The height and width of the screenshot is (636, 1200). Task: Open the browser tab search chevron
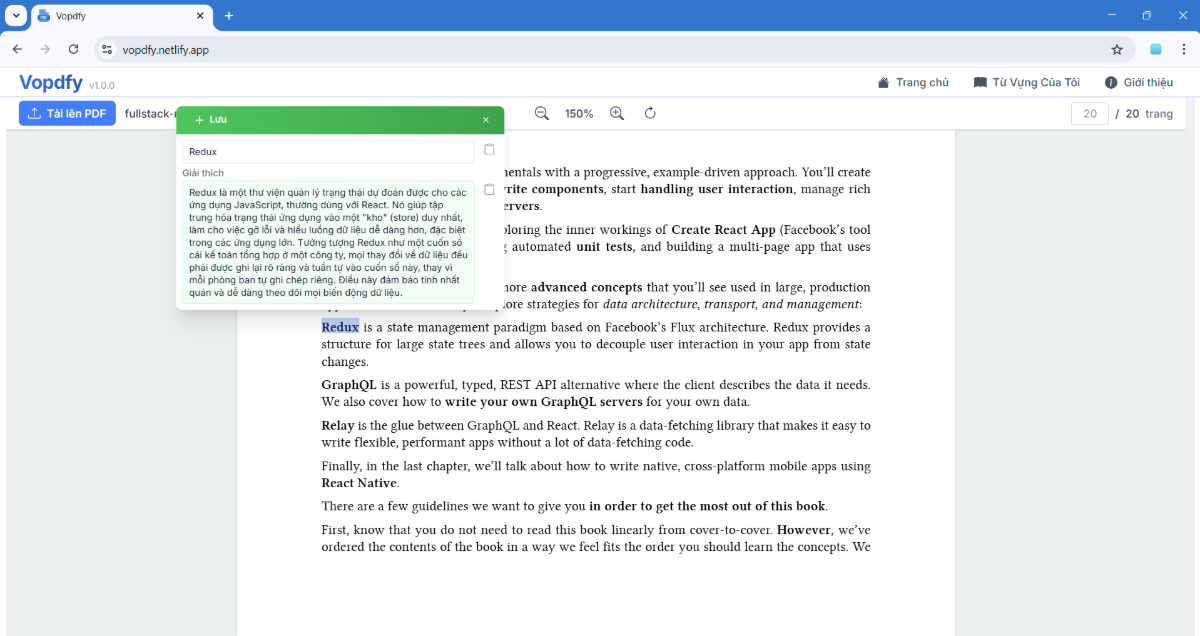[14, 15]
